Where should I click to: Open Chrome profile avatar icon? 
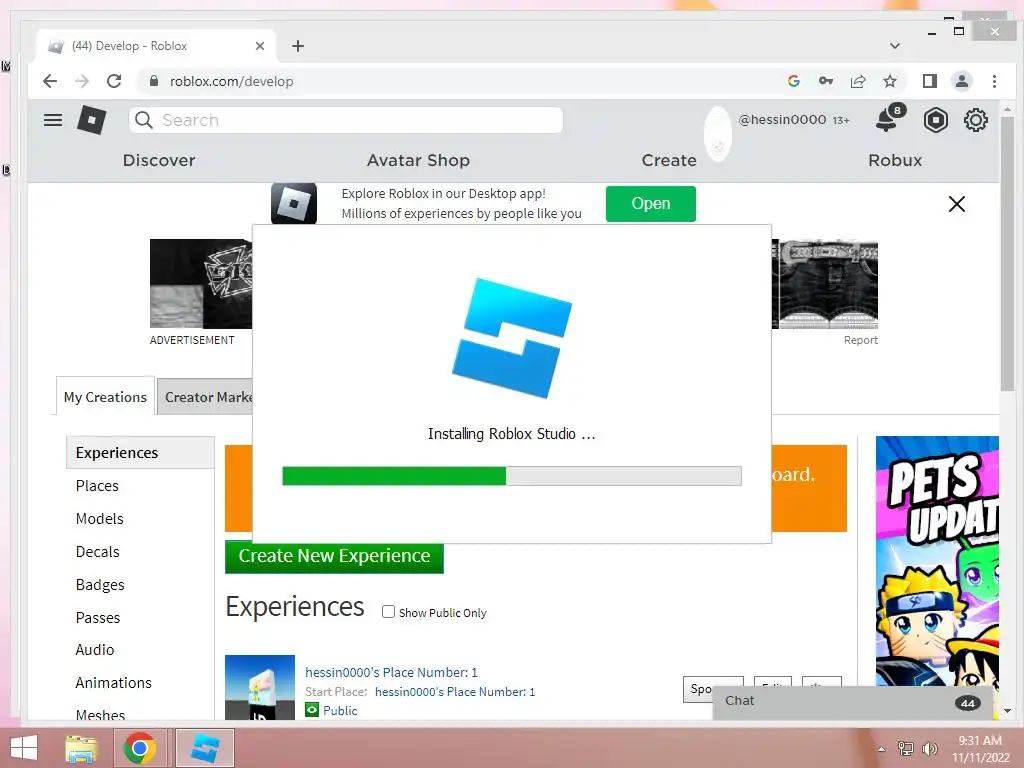(961, 81)
